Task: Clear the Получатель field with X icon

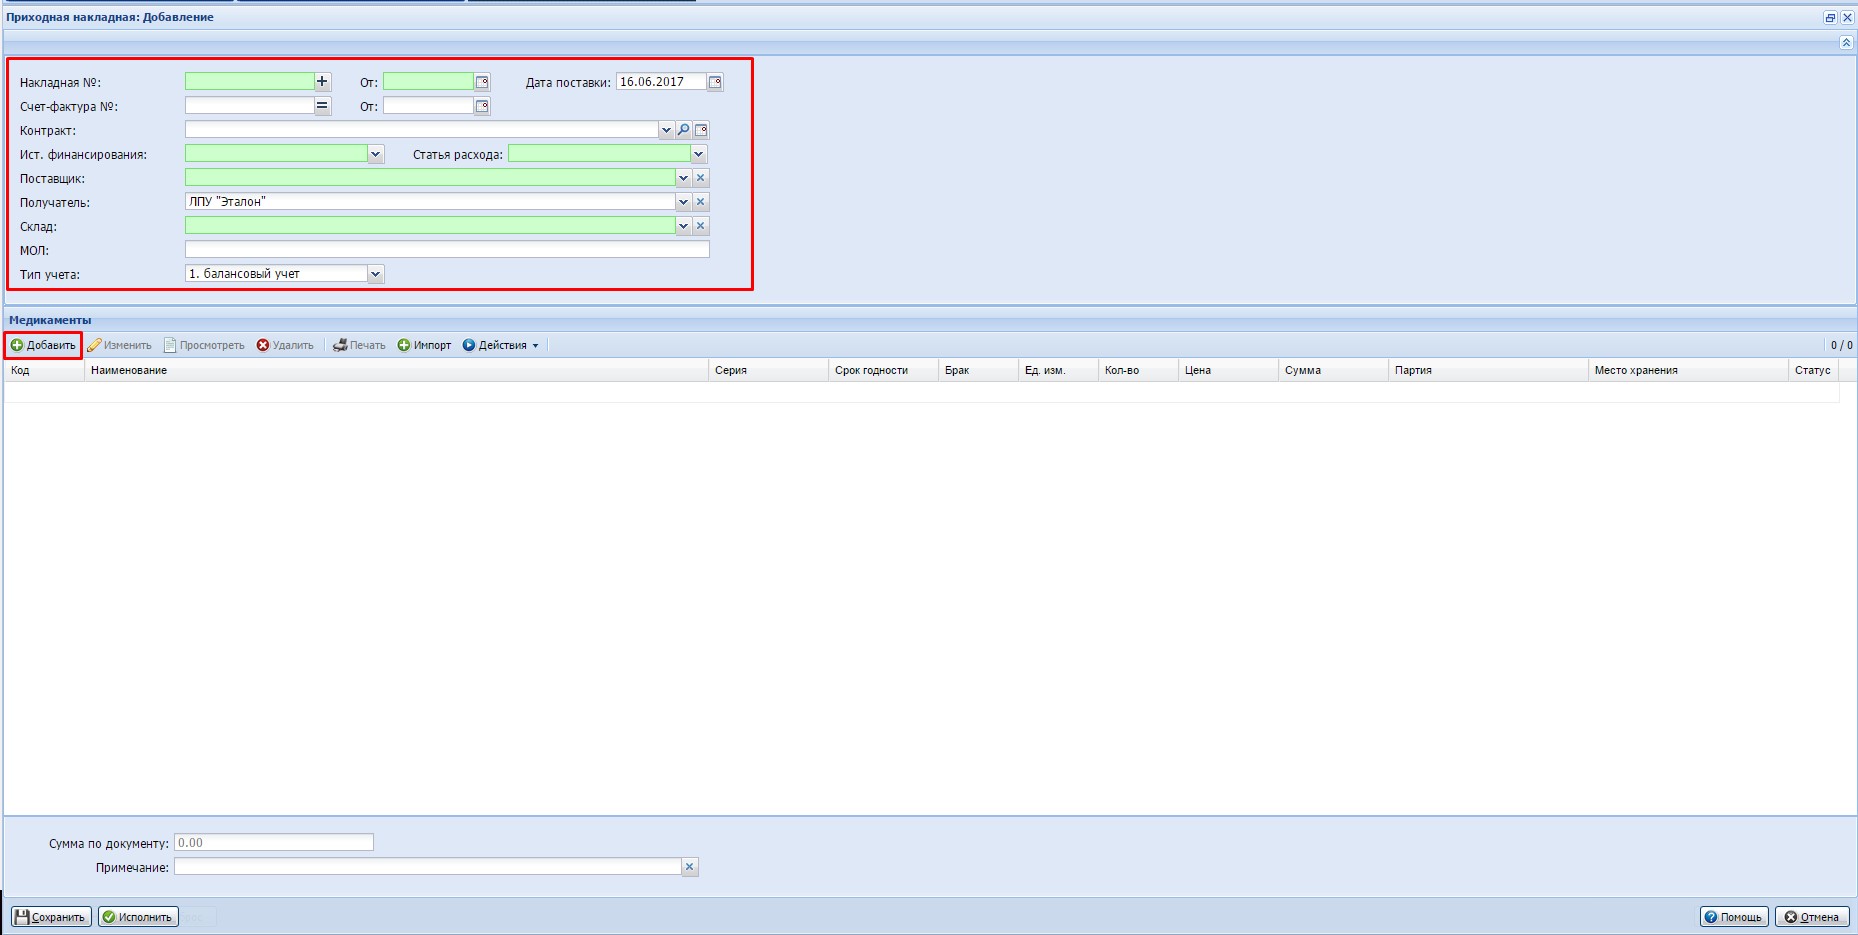Action: pos(701,202)
